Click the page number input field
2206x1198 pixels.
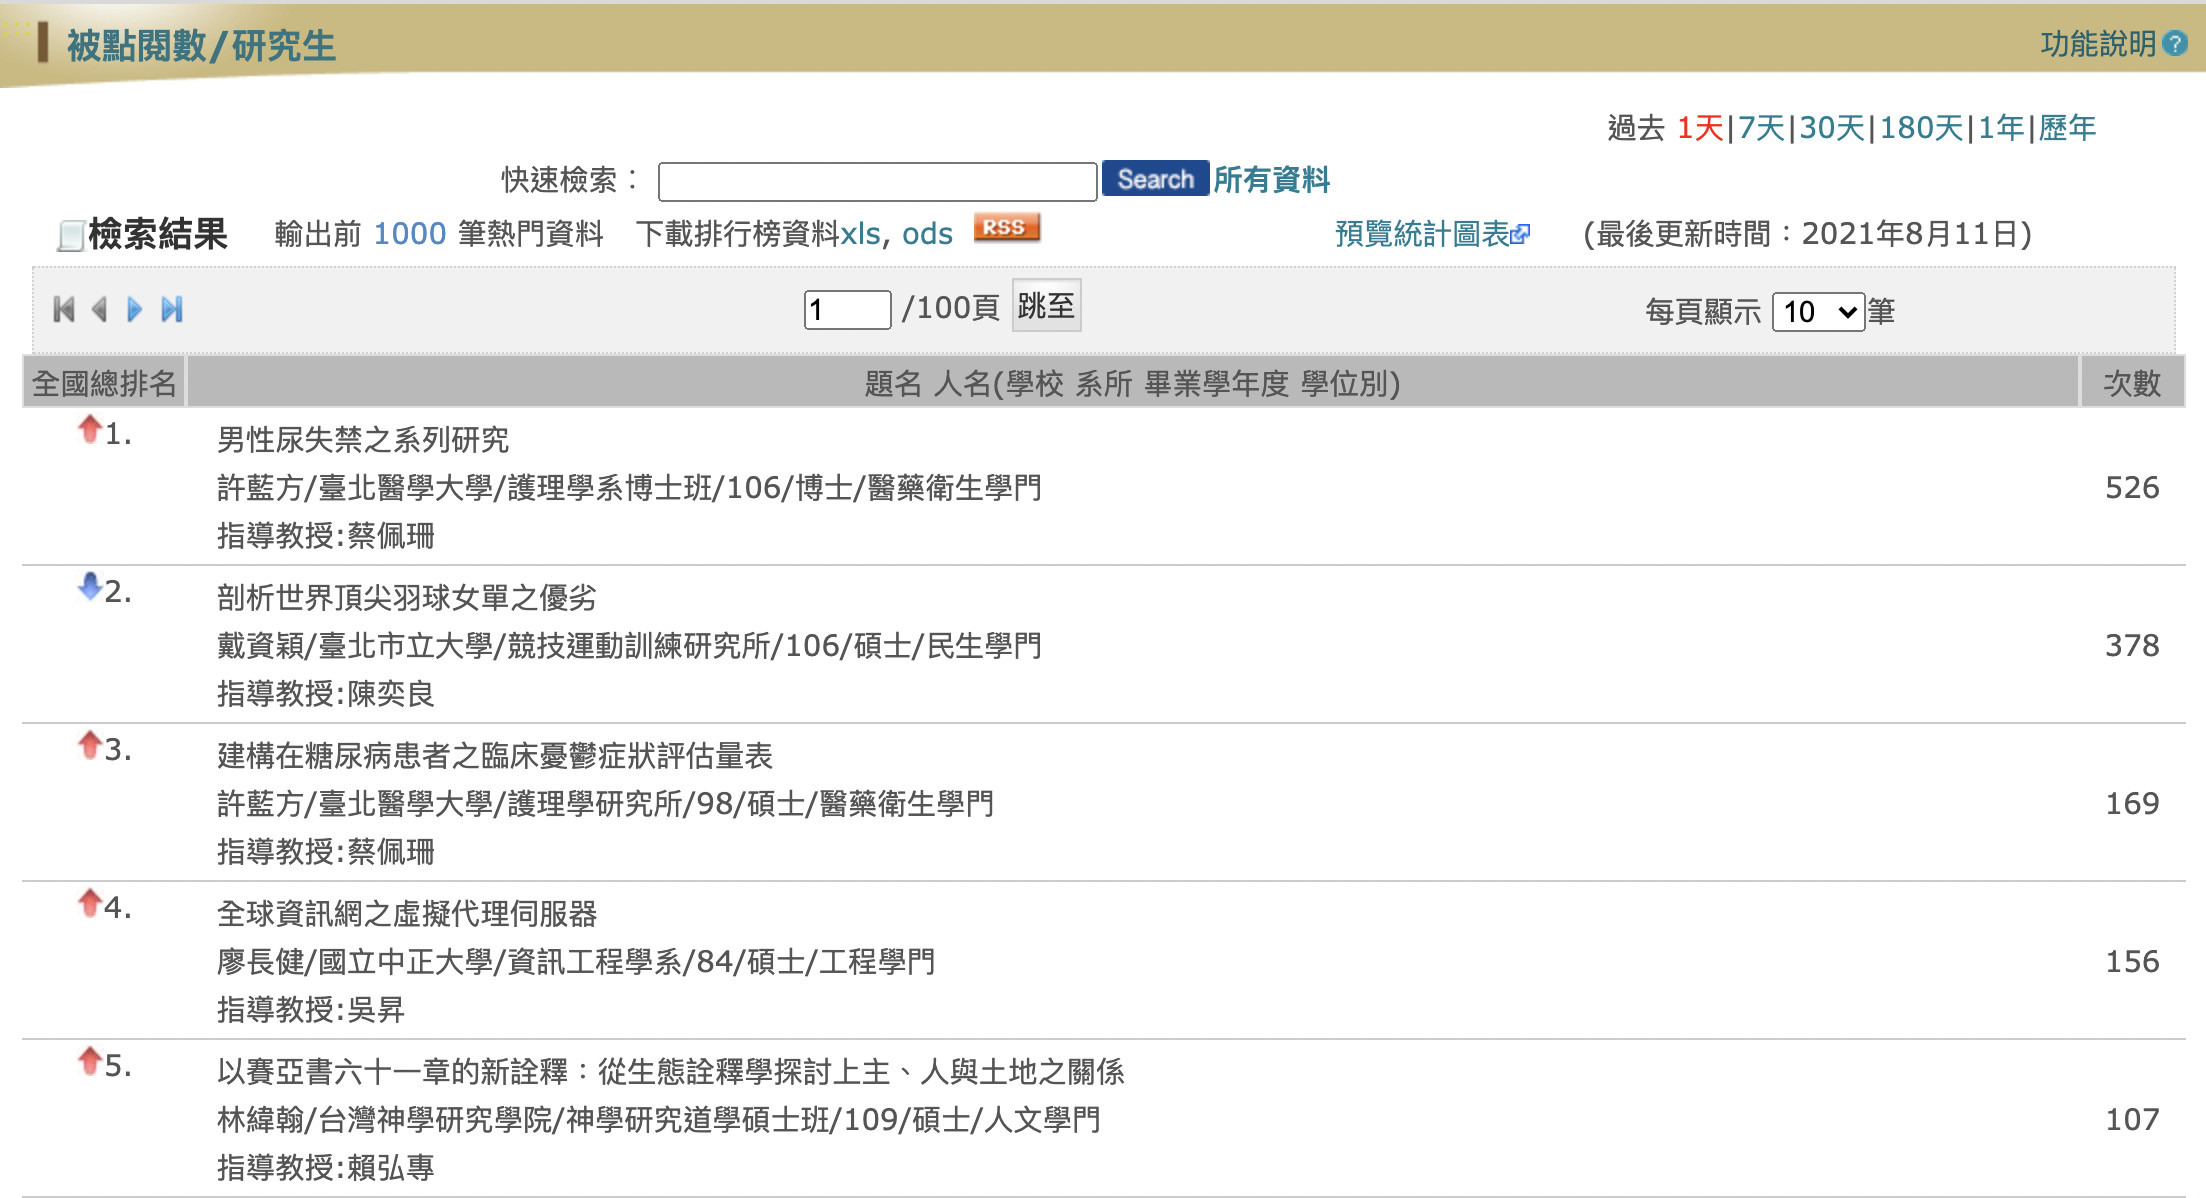click(847, 310)
